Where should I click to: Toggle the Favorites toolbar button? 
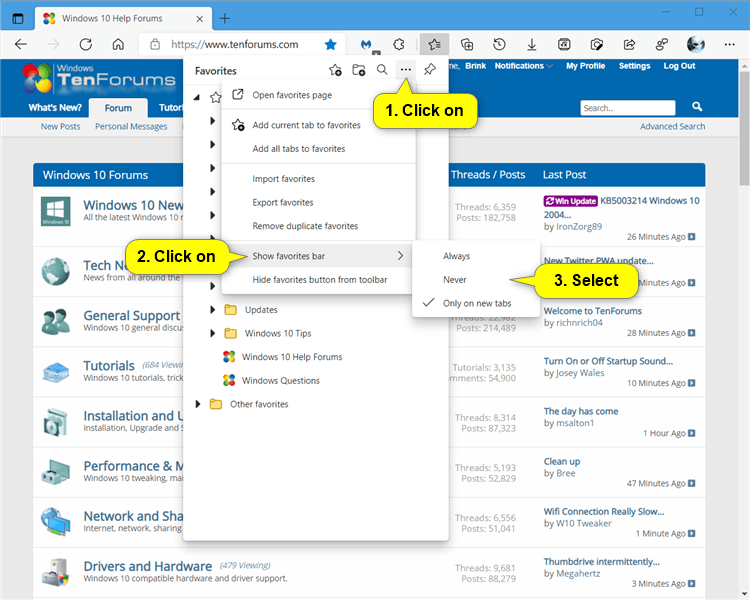coord(434,44)
